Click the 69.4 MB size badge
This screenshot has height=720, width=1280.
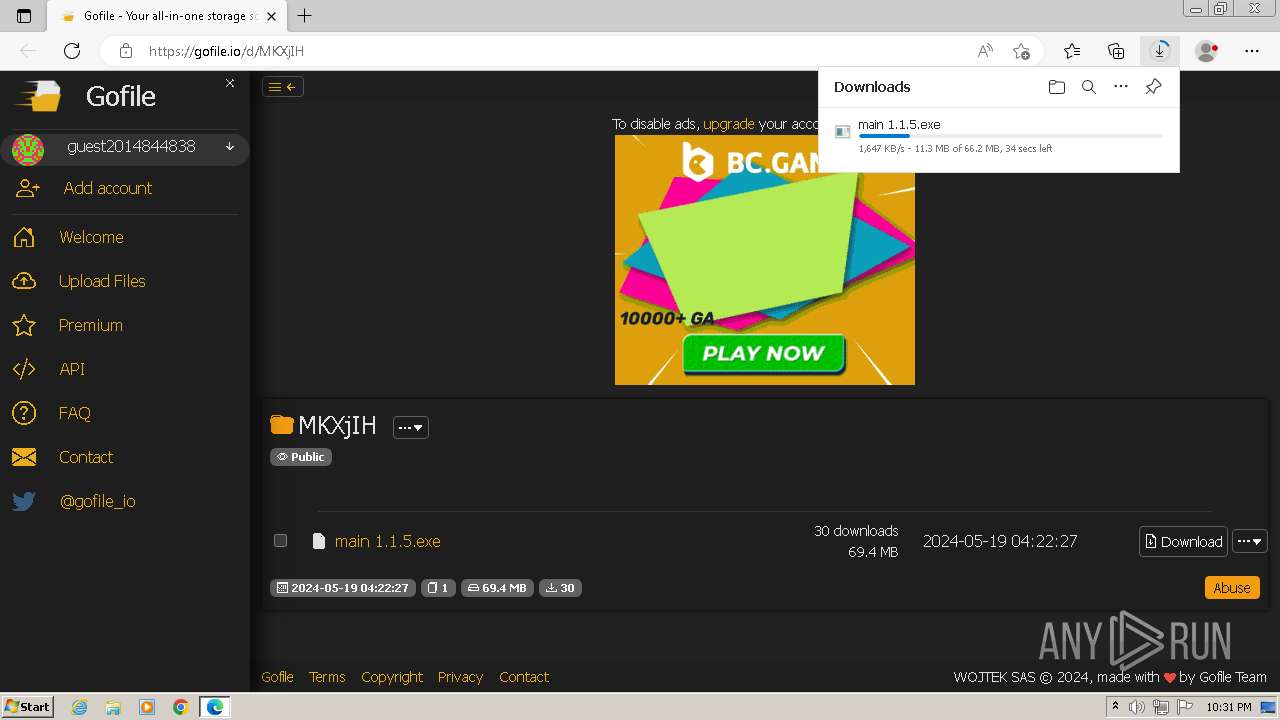[x=497, y=588]
